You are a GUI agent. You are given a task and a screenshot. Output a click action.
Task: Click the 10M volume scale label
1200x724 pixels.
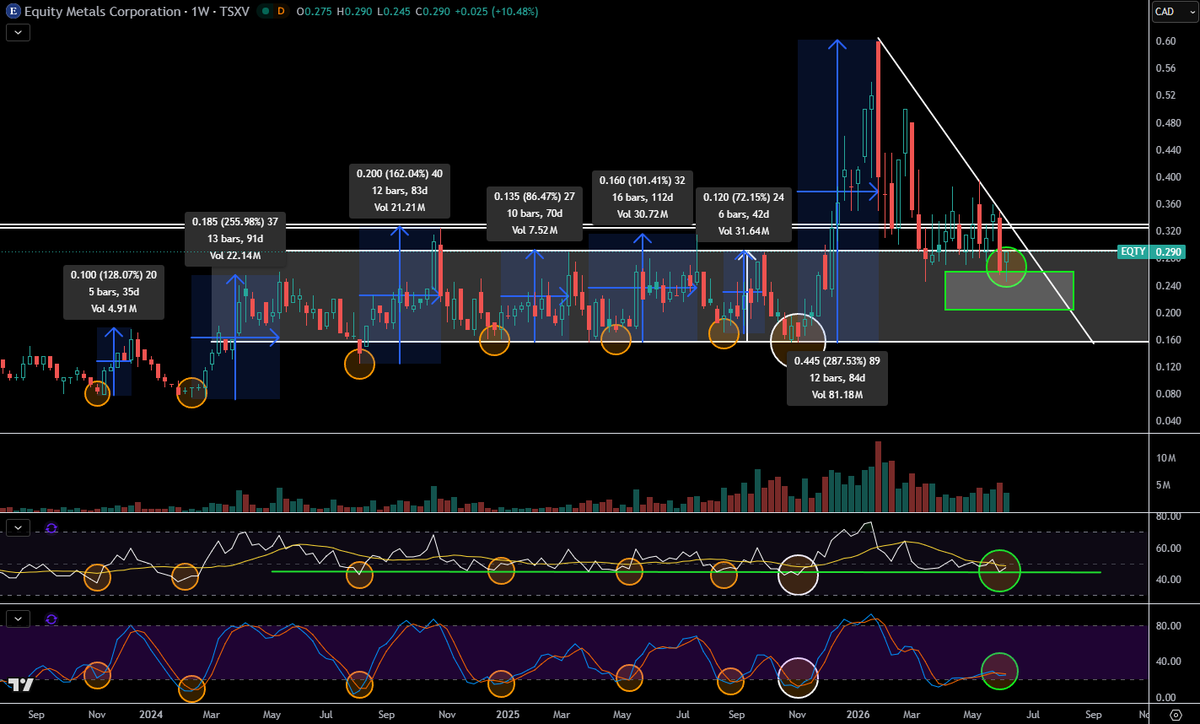[1165, 458]
